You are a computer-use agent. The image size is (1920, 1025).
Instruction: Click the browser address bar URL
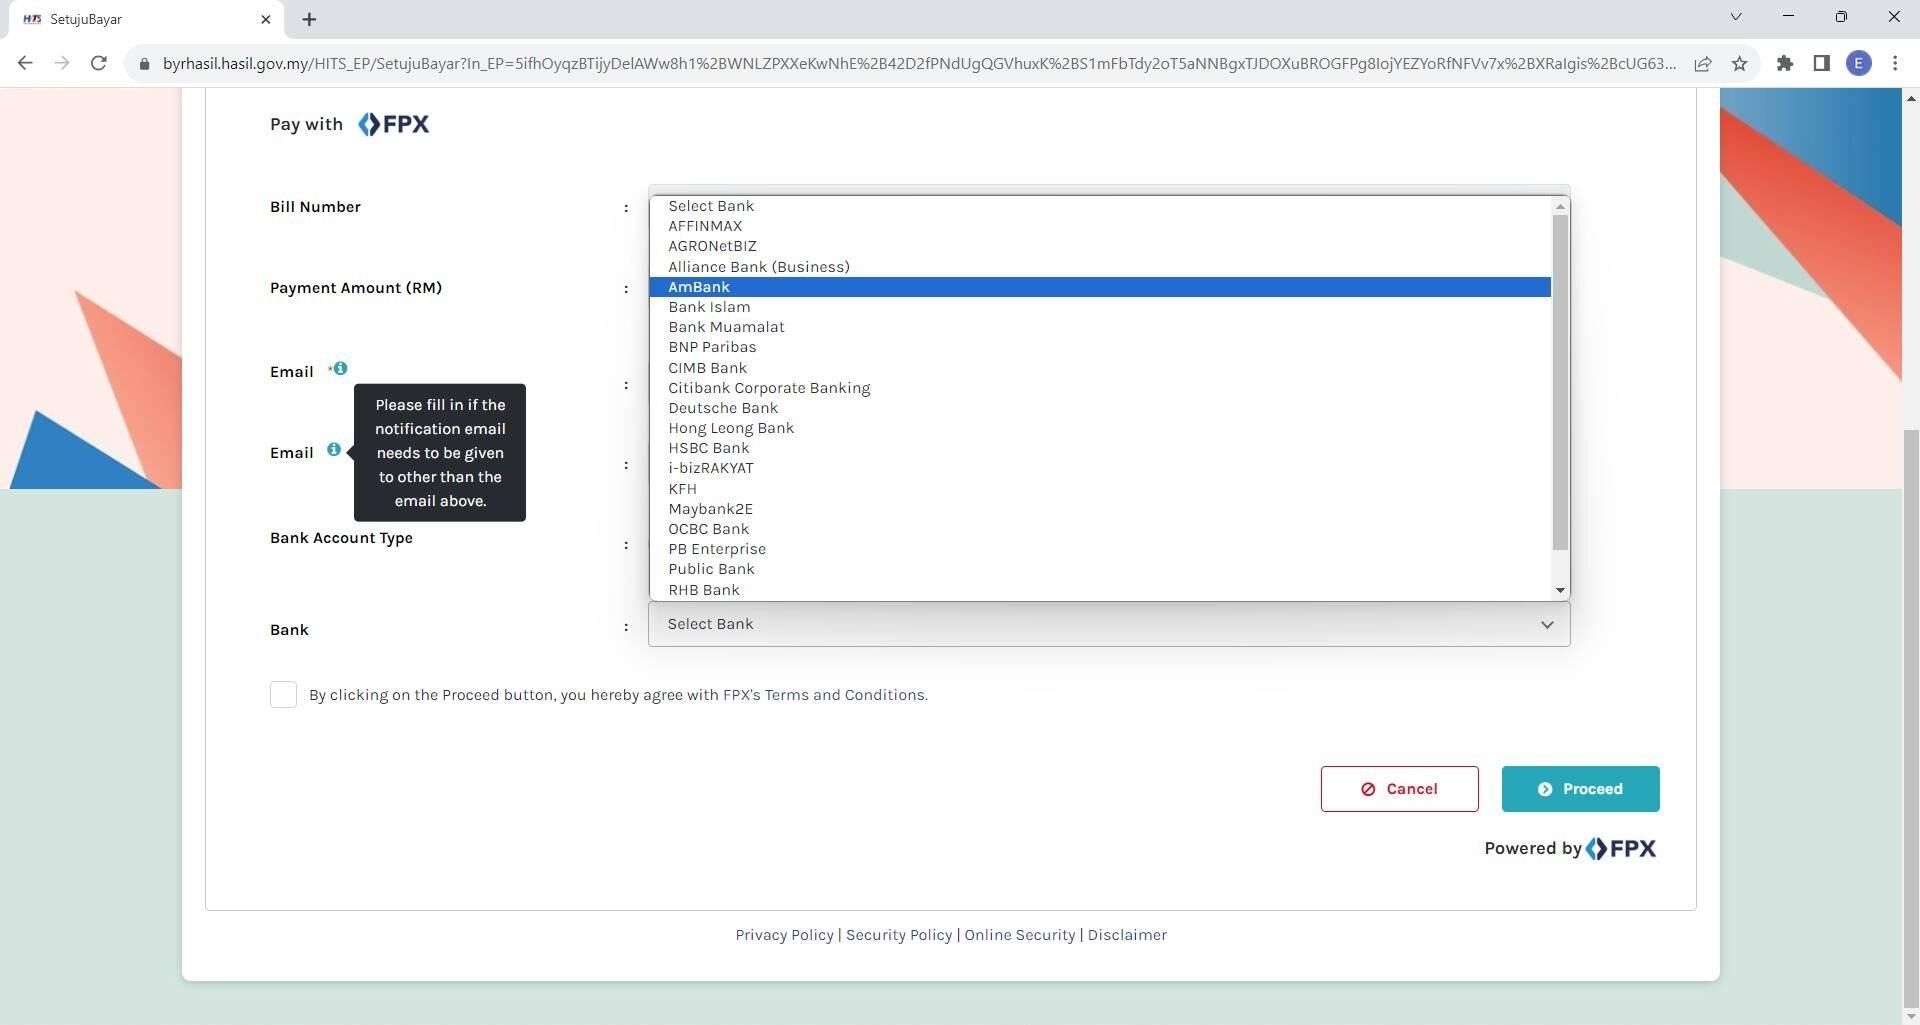click(x=919, y=63)
